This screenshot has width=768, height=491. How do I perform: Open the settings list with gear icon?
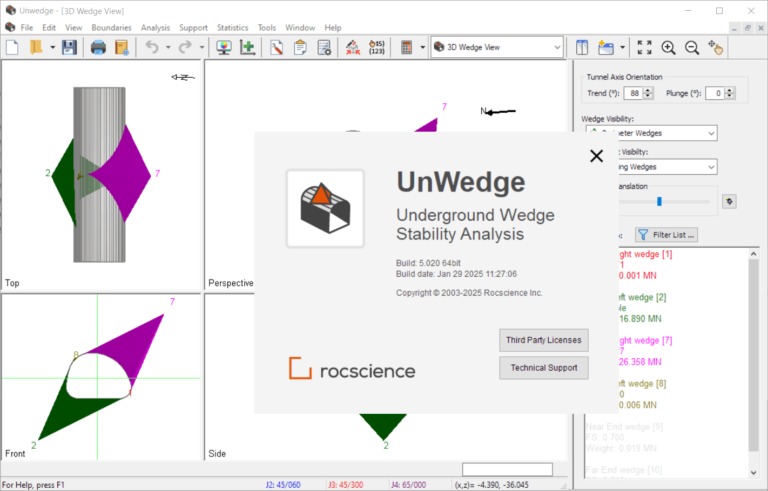[x=324, y=48]
